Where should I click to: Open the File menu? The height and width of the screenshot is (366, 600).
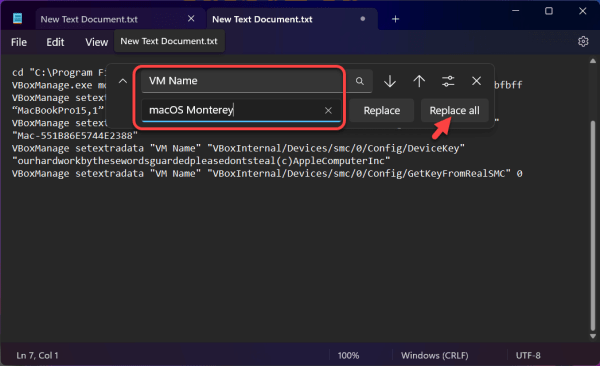(19, 42)
